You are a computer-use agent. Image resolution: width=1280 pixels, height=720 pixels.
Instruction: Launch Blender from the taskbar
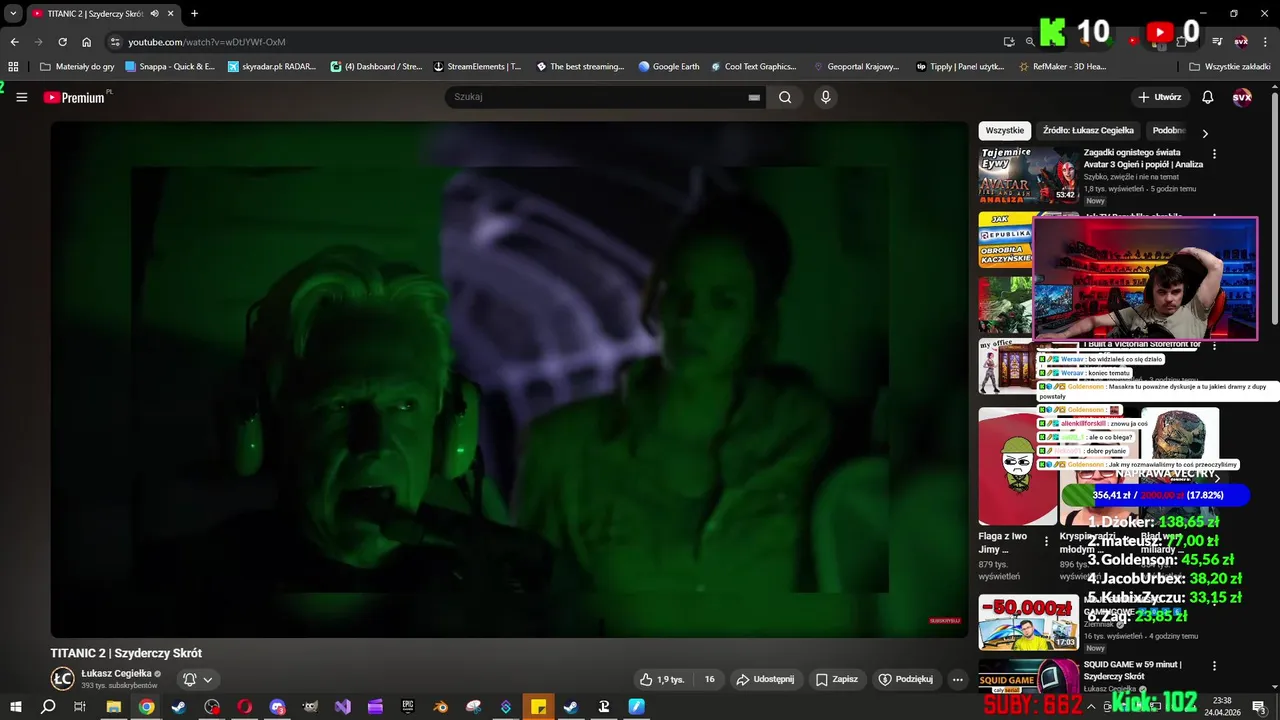point(441,706)
